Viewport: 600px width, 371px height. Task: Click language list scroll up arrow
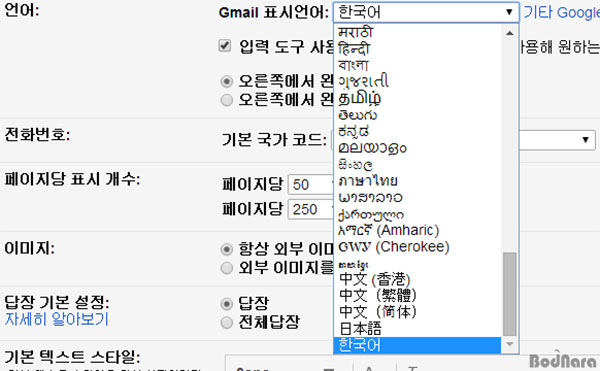(510, 33)
